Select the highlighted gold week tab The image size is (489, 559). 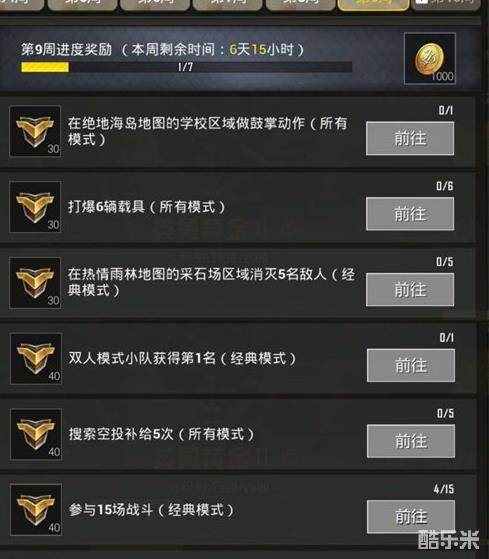(x=373, y=4)
